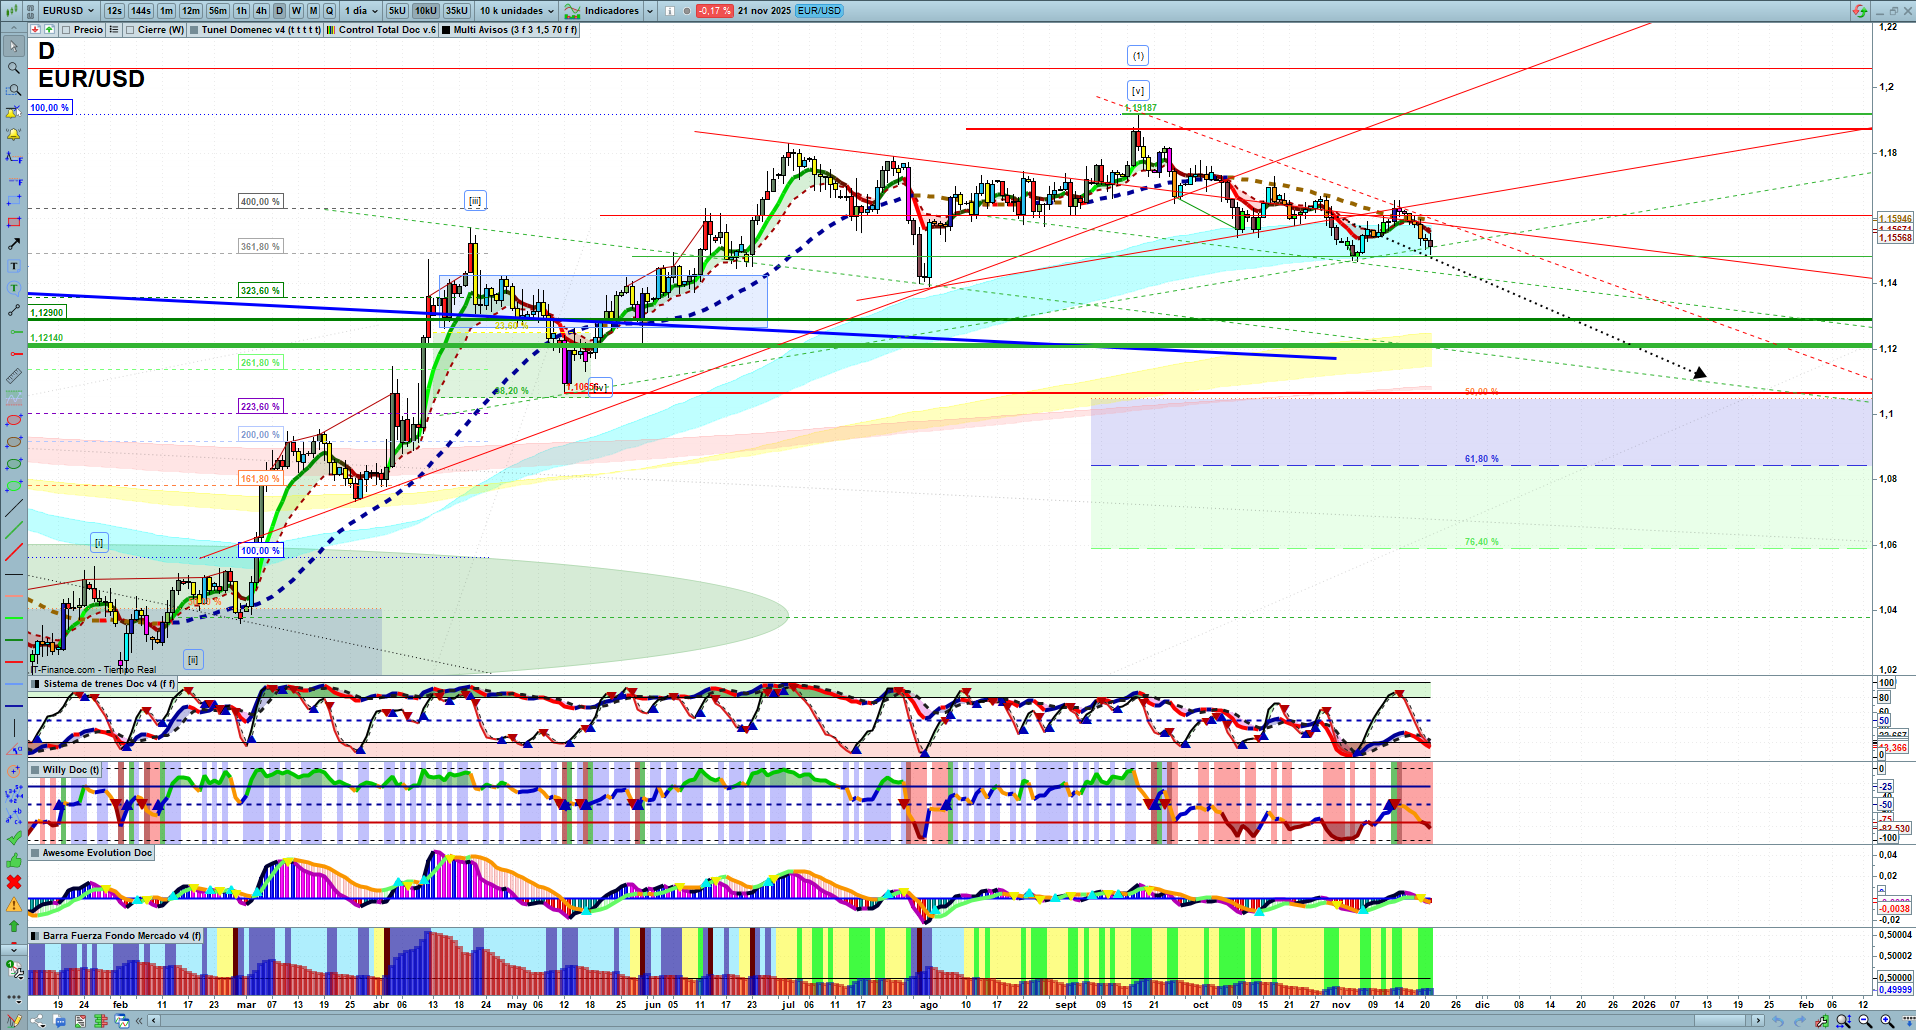Viewport: 1916px width, 1030px height.
Task: Select the 35kU units button
Action: 457,11
